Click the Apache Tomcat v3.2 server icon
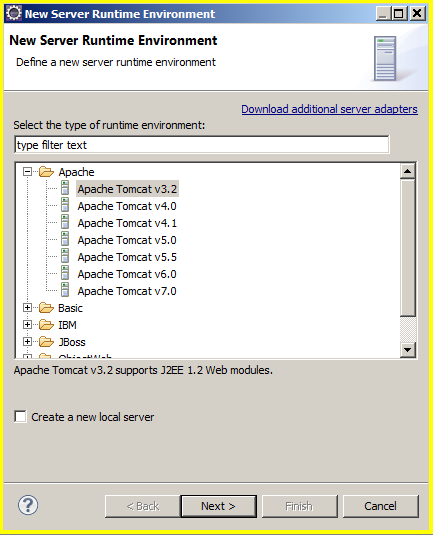The height and width of the screenshot is (535, 433). (x=64, y=188)
